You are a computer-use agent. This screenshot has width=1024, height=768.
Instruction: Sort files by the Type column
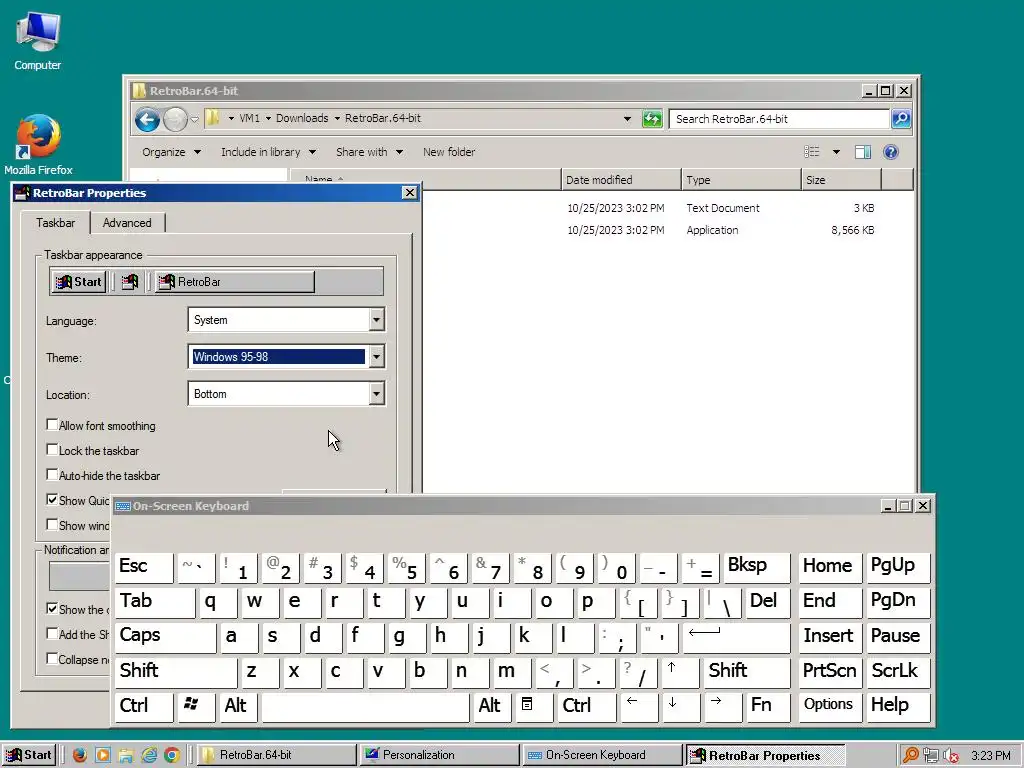[741, 180]
